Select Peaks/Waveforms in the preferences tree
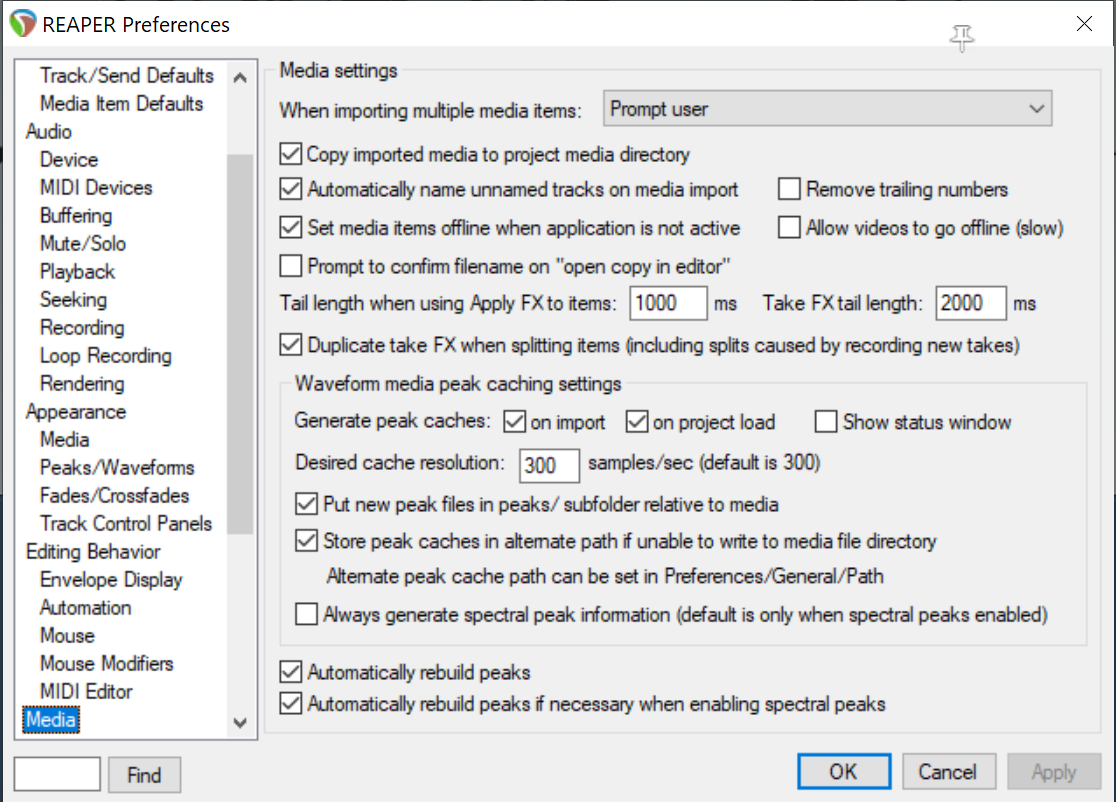 117,468
